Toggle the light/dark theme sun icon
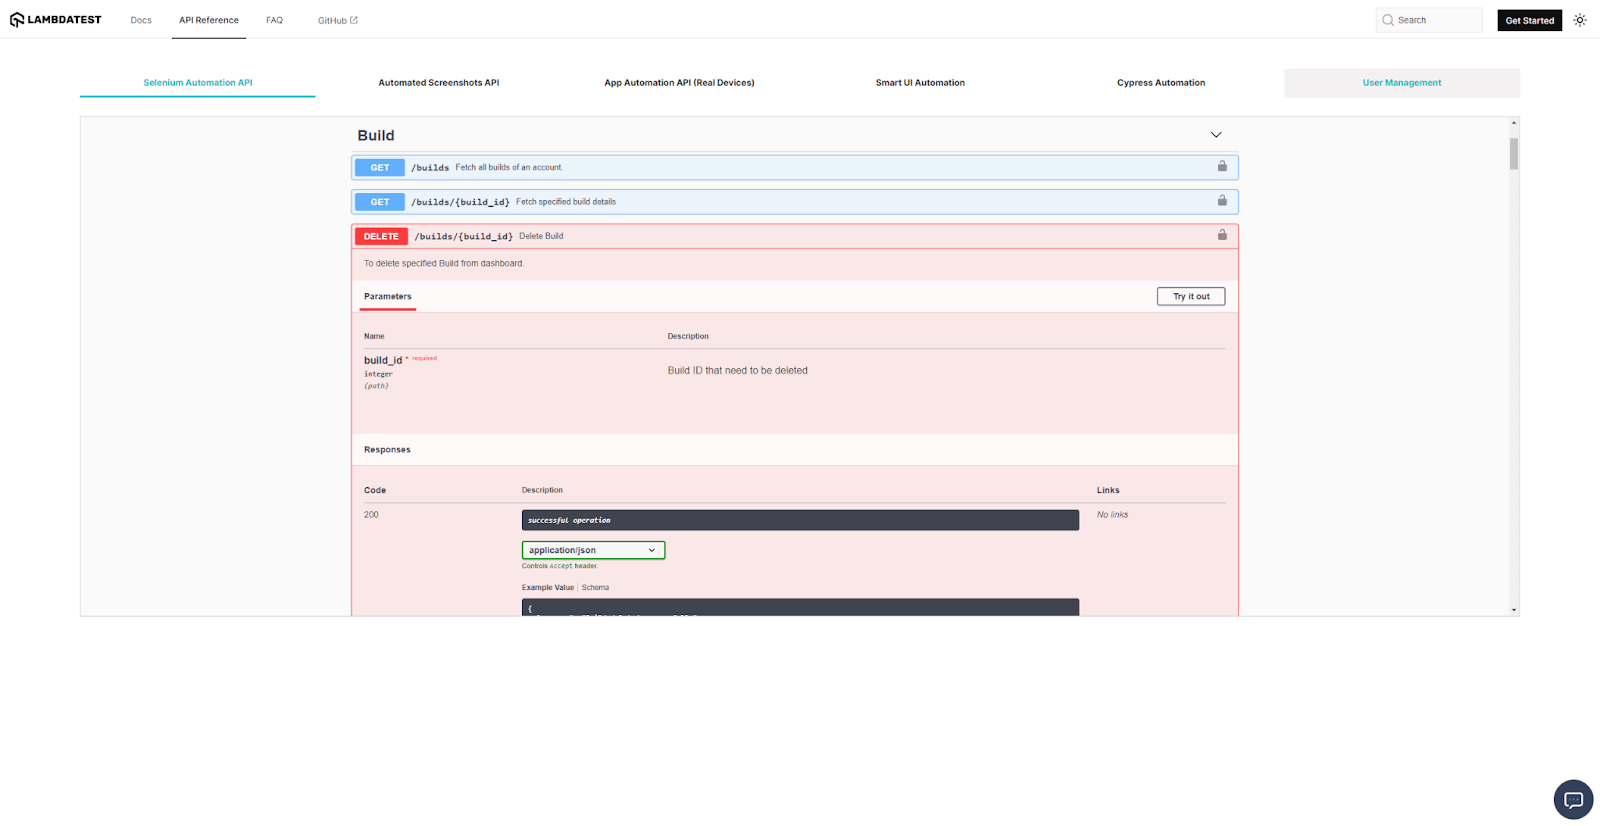 pyautogui.click(x=1580, y=20)
